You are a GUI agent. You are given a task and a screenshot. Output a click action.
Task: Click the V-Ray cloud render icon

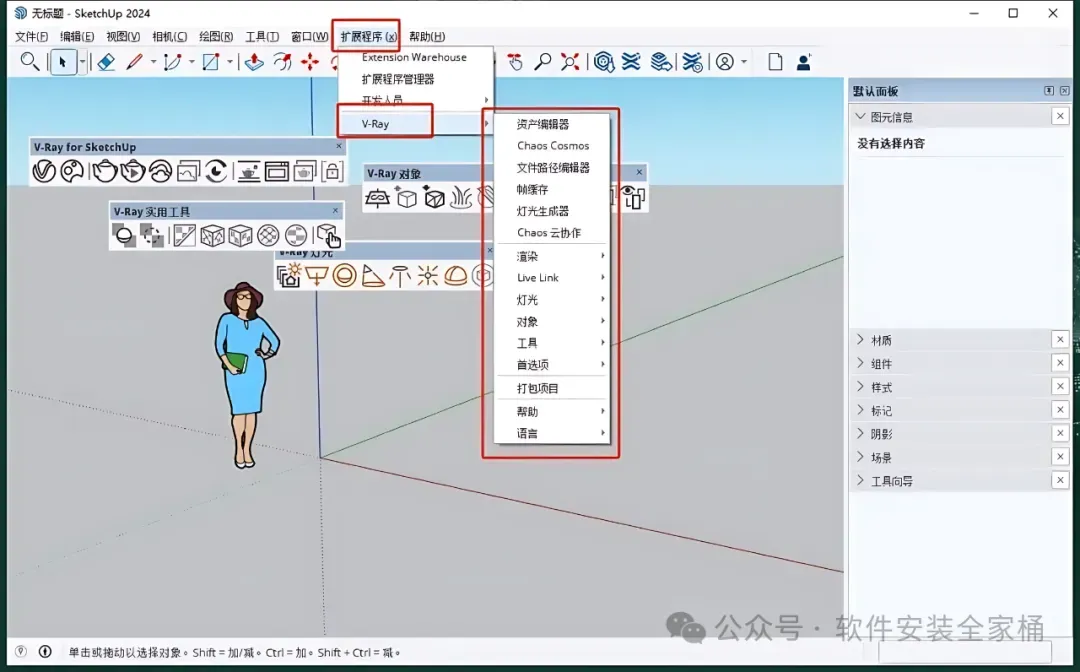[x=160, y=171]
